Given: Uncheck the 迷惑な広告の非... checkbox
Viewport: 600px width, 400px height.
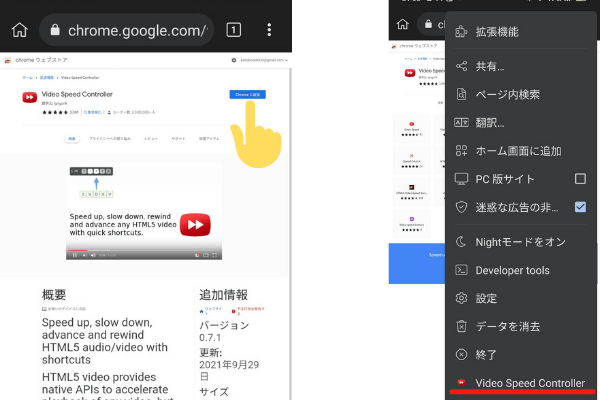Looking at the screenshot, I should (x=580, y=207).
